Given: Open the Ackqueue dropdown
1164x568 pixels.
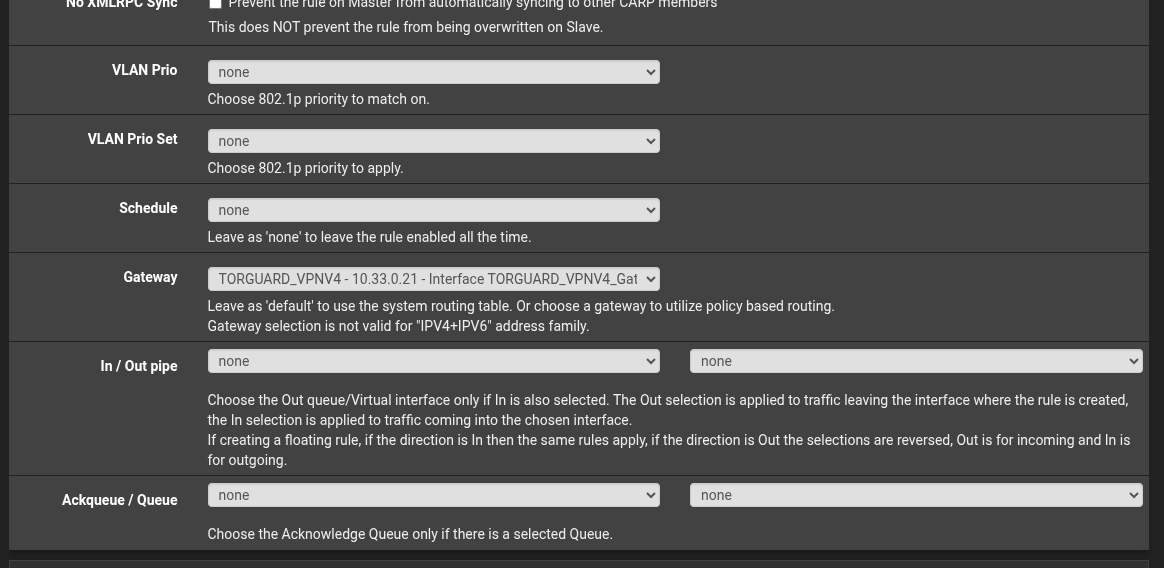Looking at the screenshot, I should pyautogui.click(x=433, y=495).
